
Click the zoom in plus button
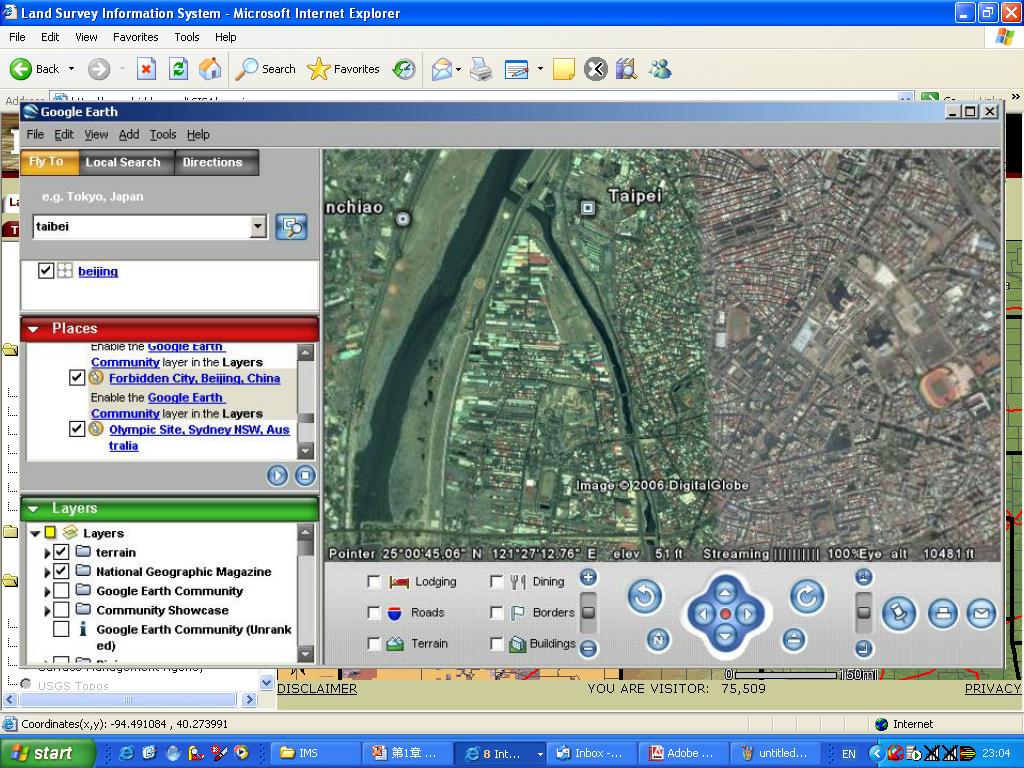[x=588, y=577]
